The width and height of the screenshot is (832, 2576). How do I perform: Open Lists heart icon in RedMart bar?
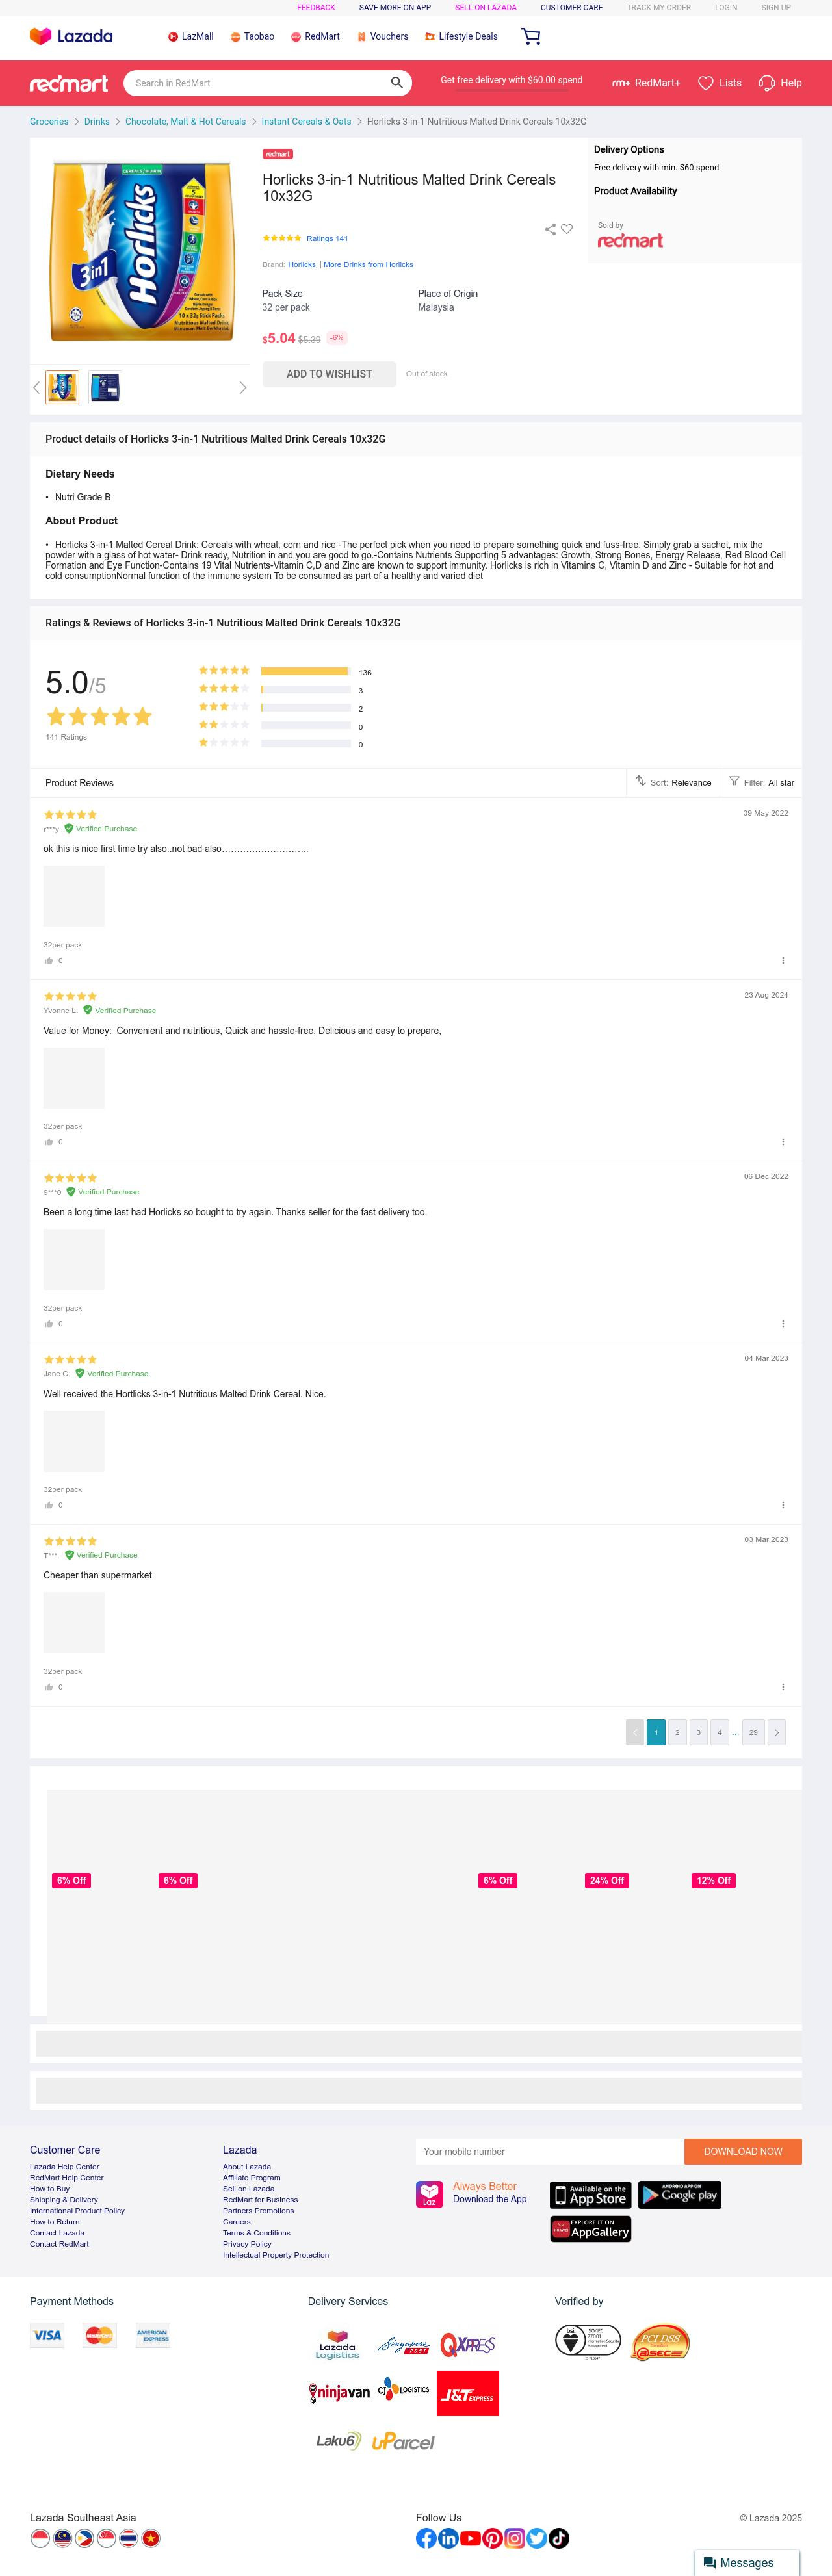click(706, 83)
